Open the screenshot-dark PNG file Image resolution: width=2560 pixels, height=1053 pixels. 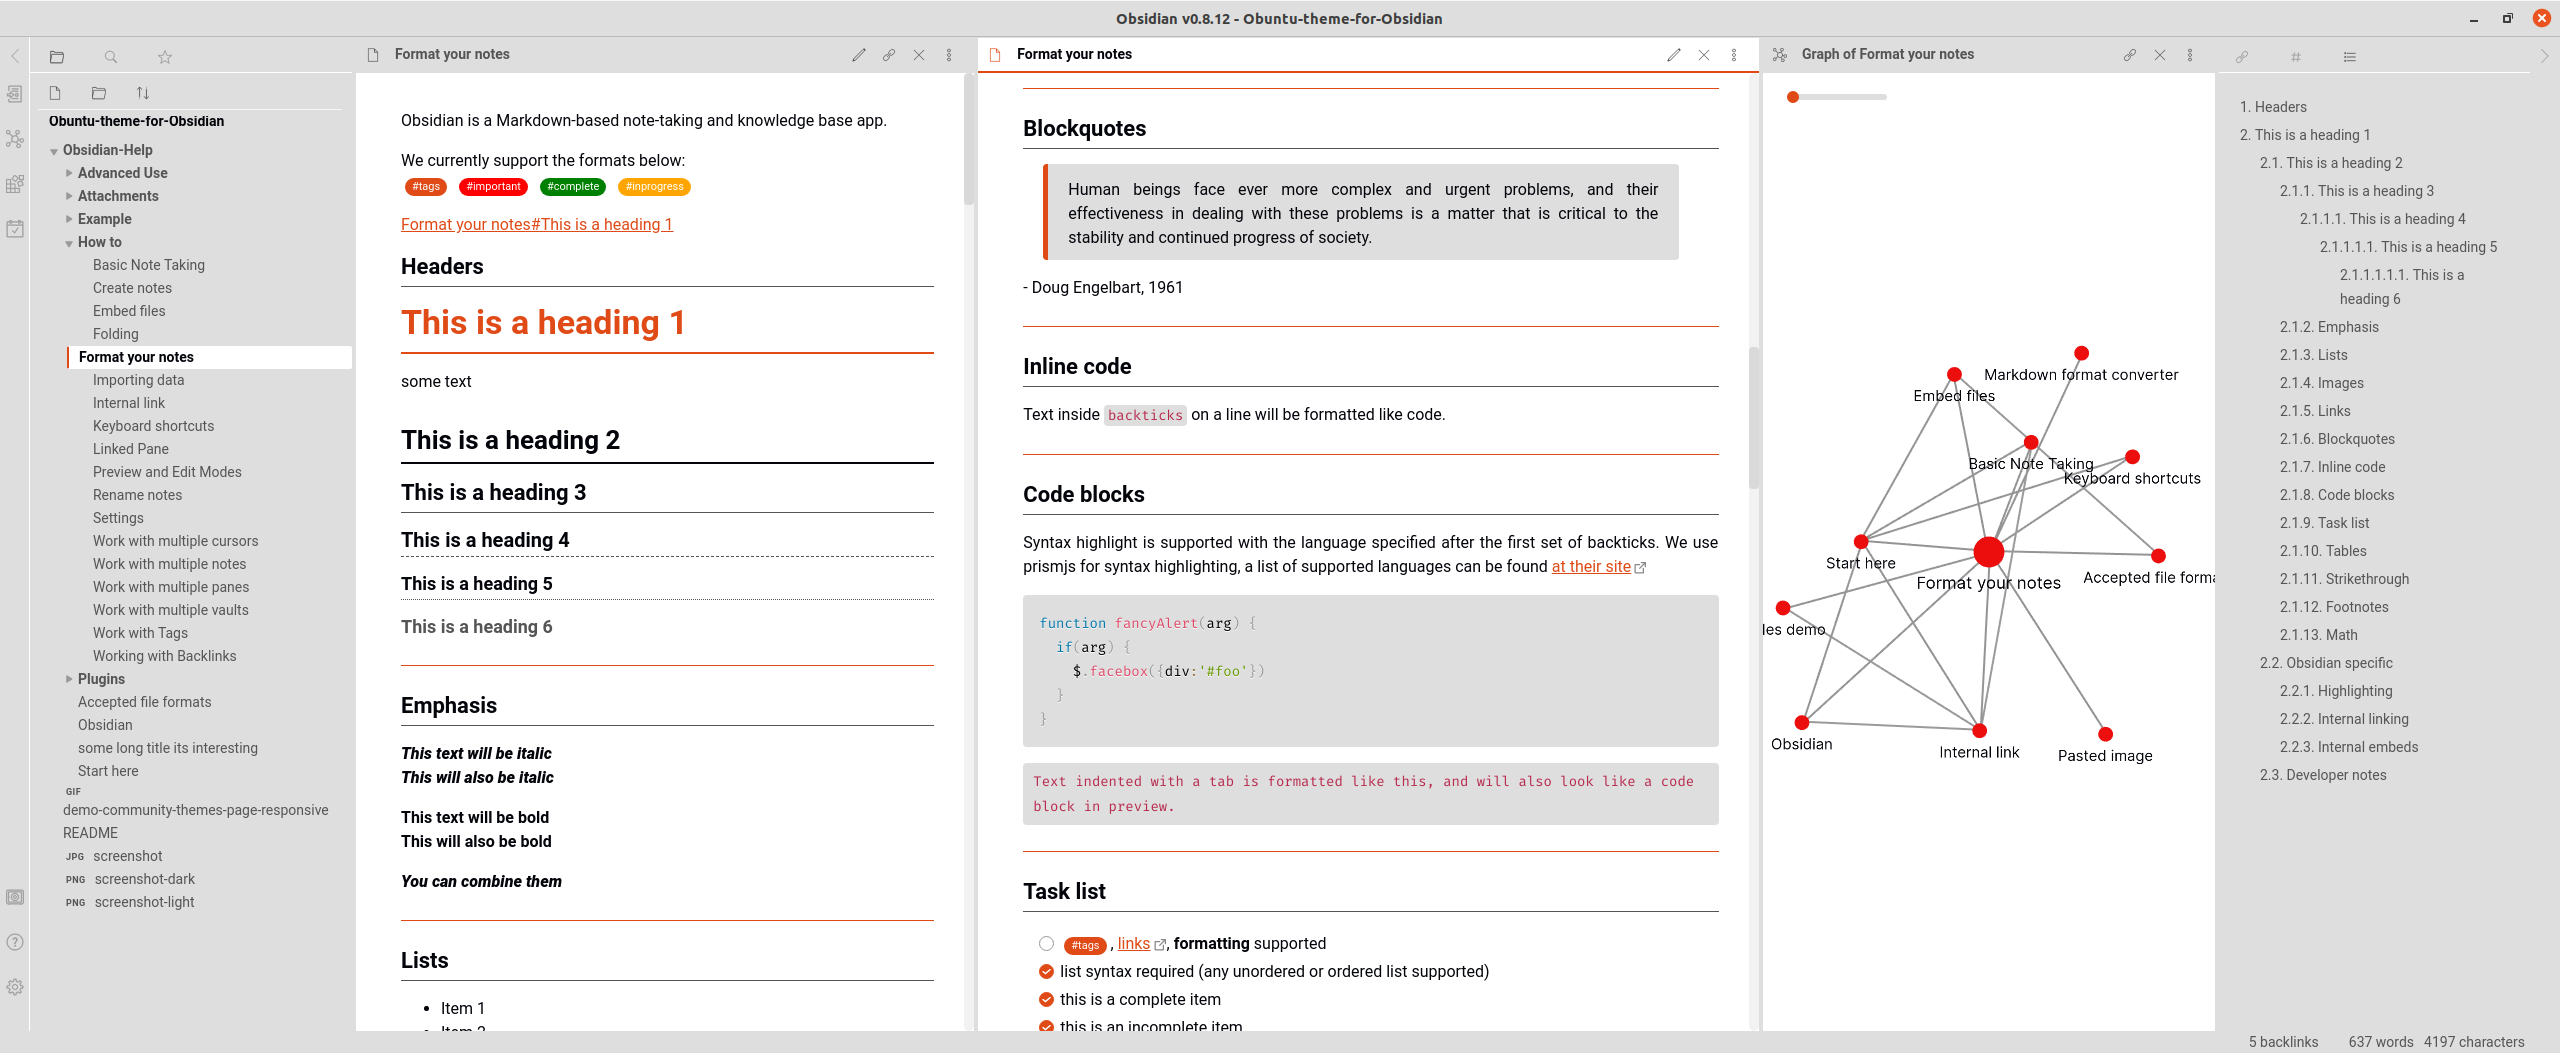[x=145, y=879]
